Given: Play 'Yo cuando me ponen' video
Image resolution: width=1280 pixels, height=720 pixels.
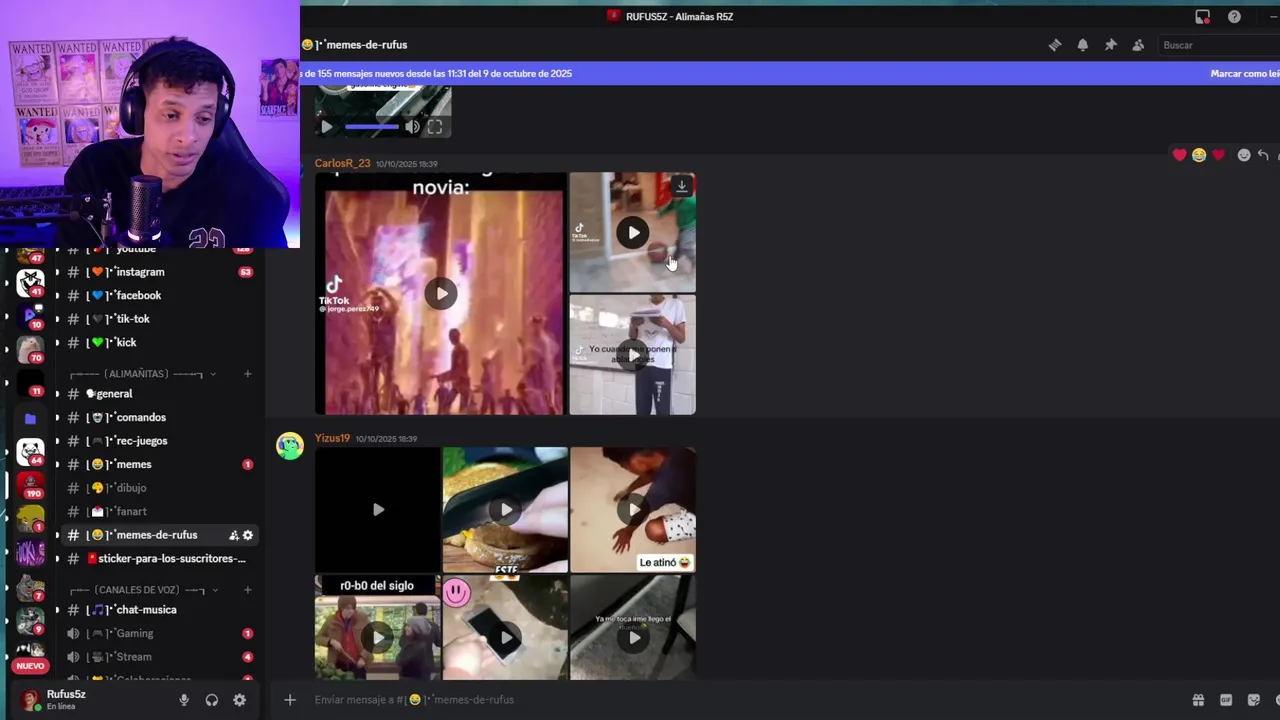Looking at the screenshot, I should coord(632,355).
